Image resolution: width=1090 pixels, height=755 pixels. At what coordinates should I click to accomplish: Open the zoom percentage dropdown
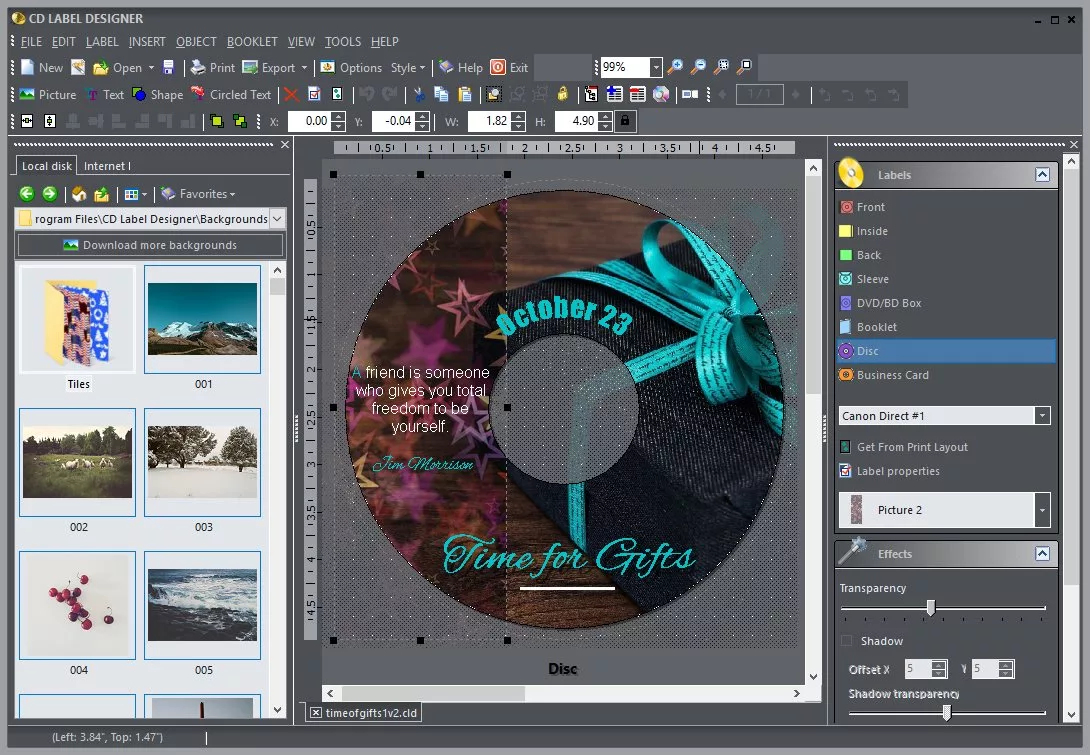(656, 67)
